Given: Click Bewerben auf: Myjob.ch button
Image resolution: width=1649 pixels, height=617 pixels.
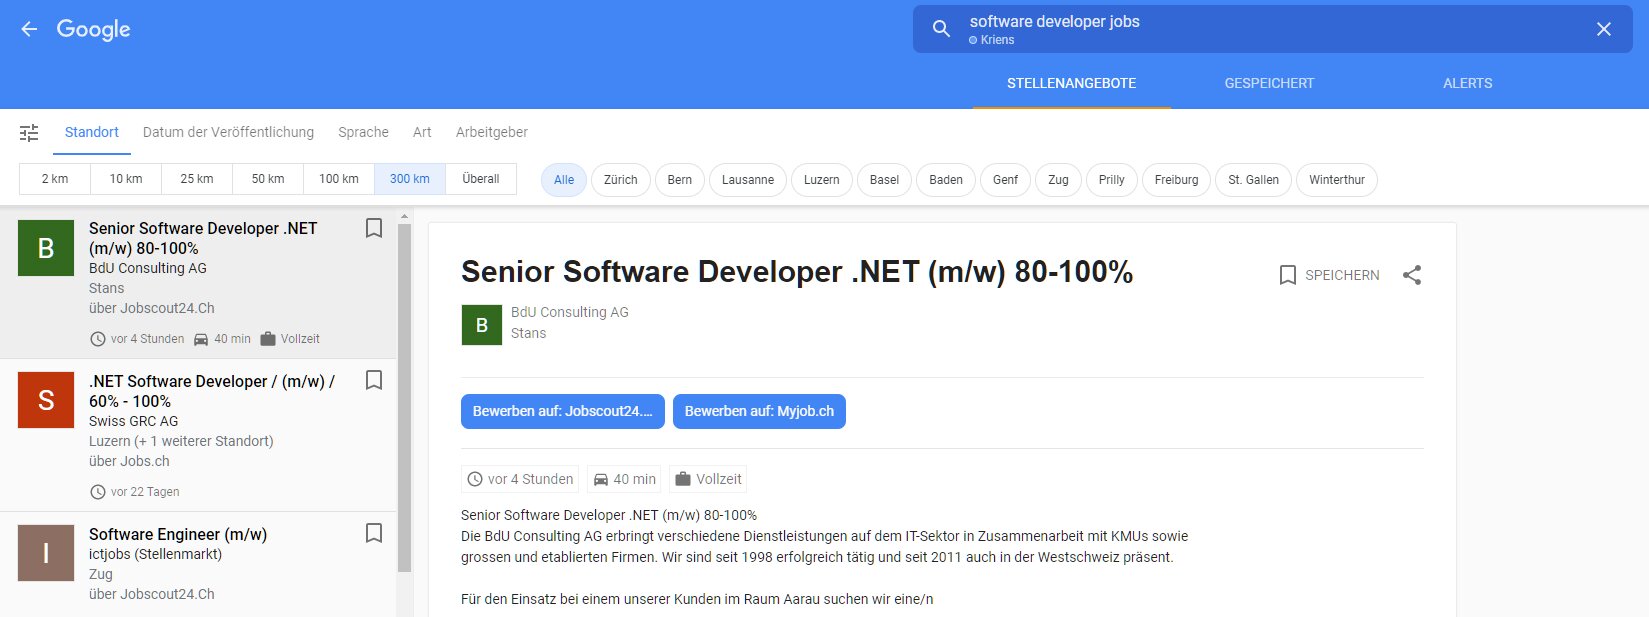Looking at the screenshot, I should pyautogui.click(x=759, y=411).
